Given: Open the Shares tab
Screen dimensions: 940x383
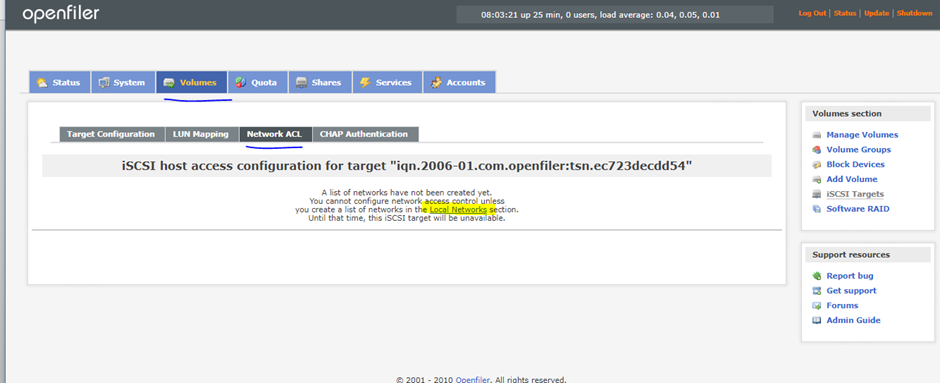Looking at the screenshot, I should coord(320,83).
